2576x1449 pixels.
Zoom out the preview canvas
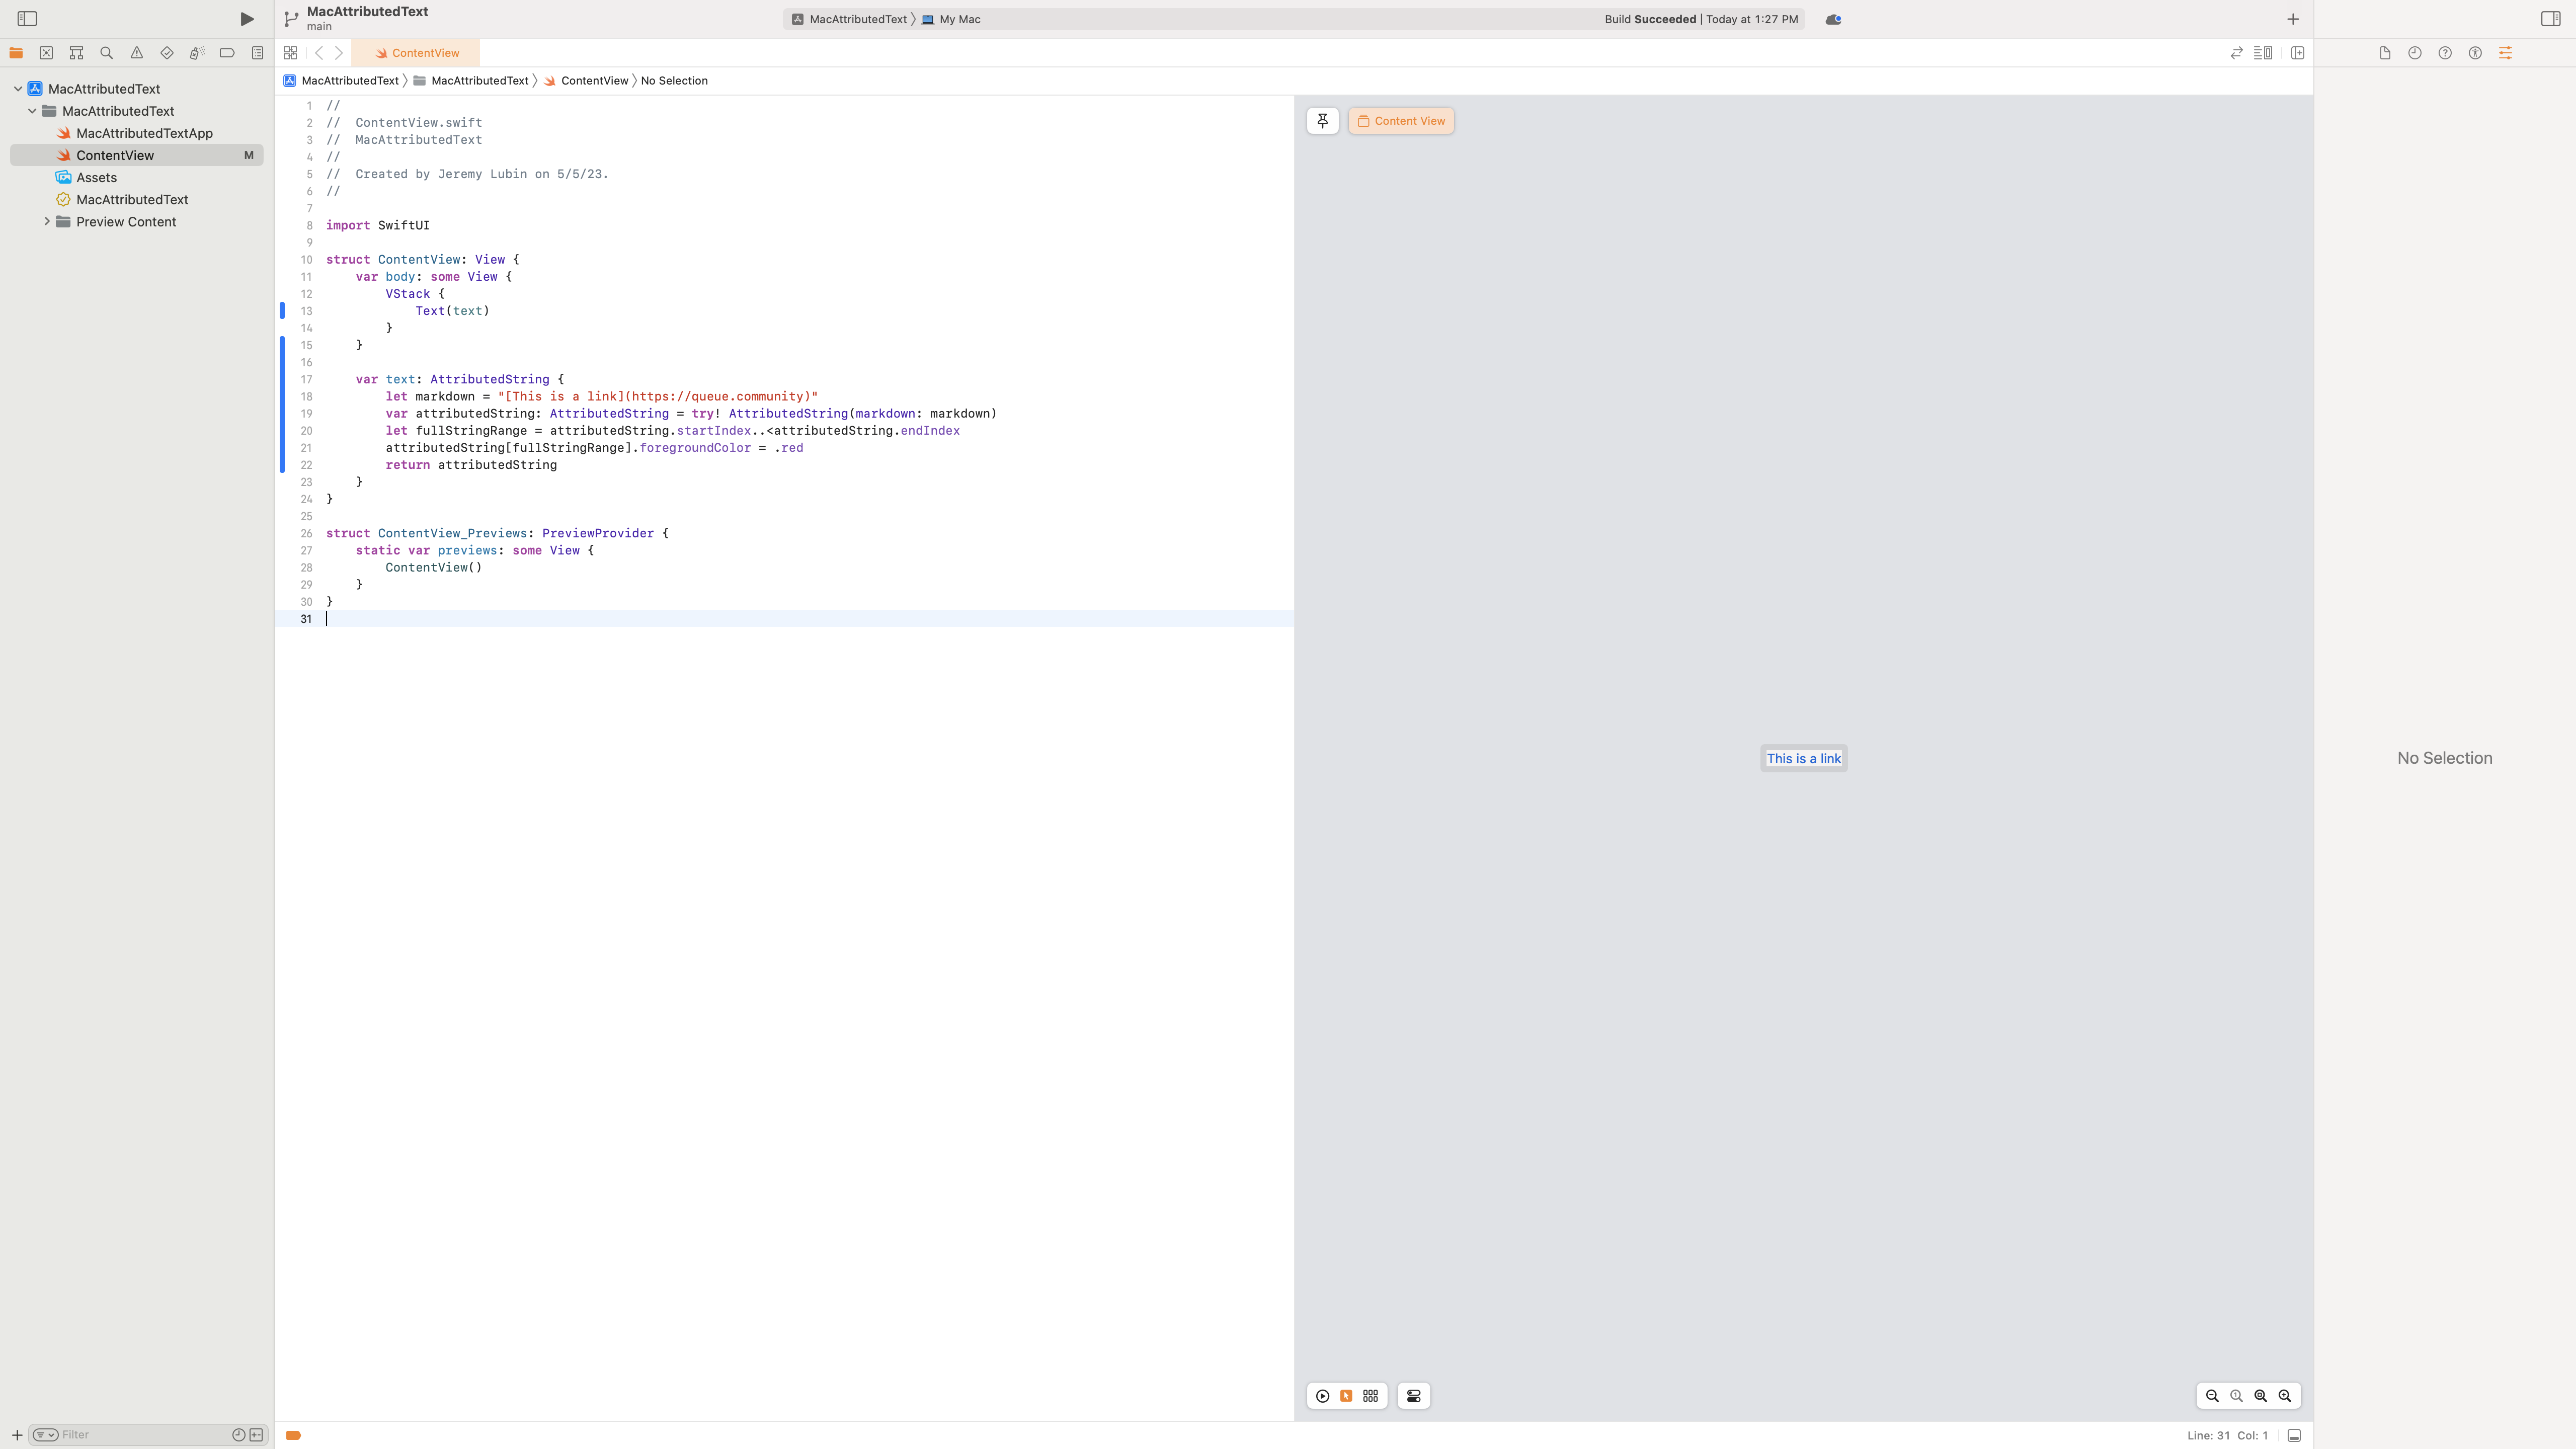tap(2212, 1396)
